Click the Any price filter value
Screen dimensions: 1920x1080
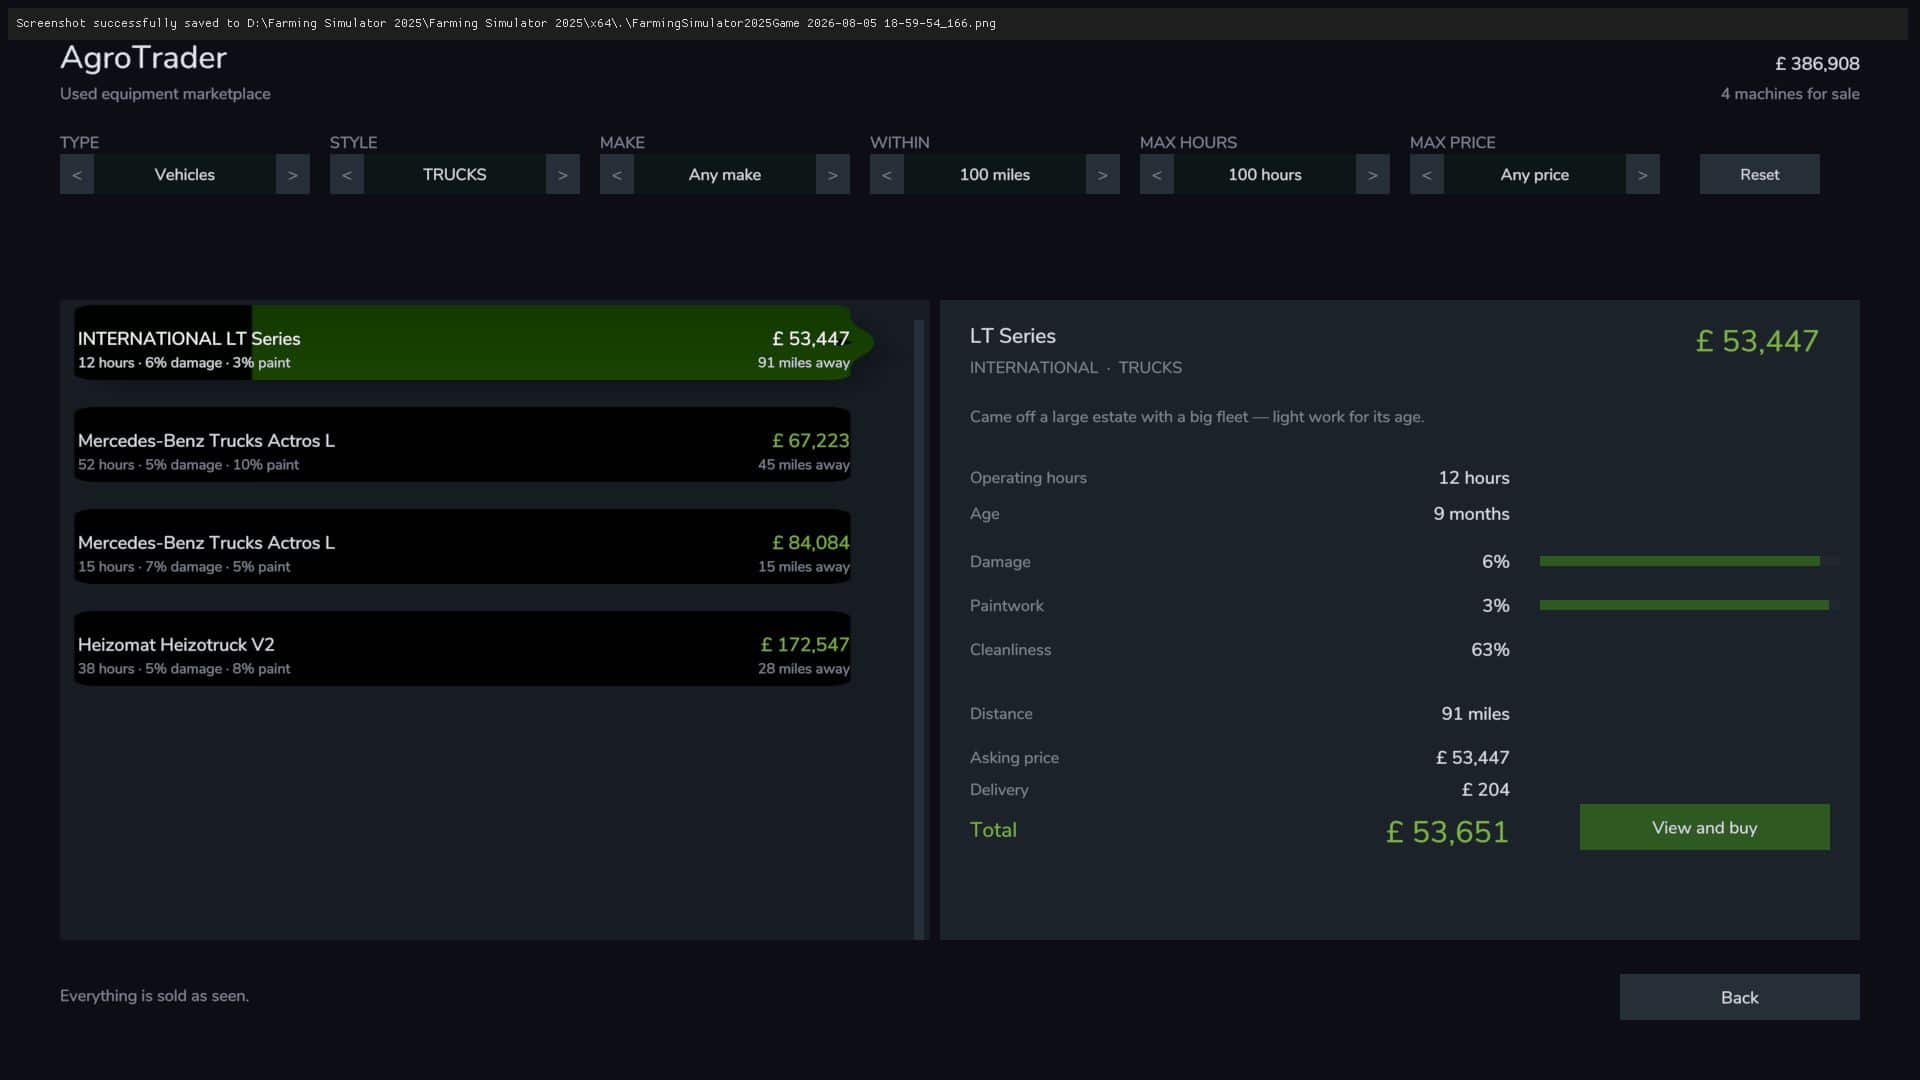click(x=1535, y=174)
